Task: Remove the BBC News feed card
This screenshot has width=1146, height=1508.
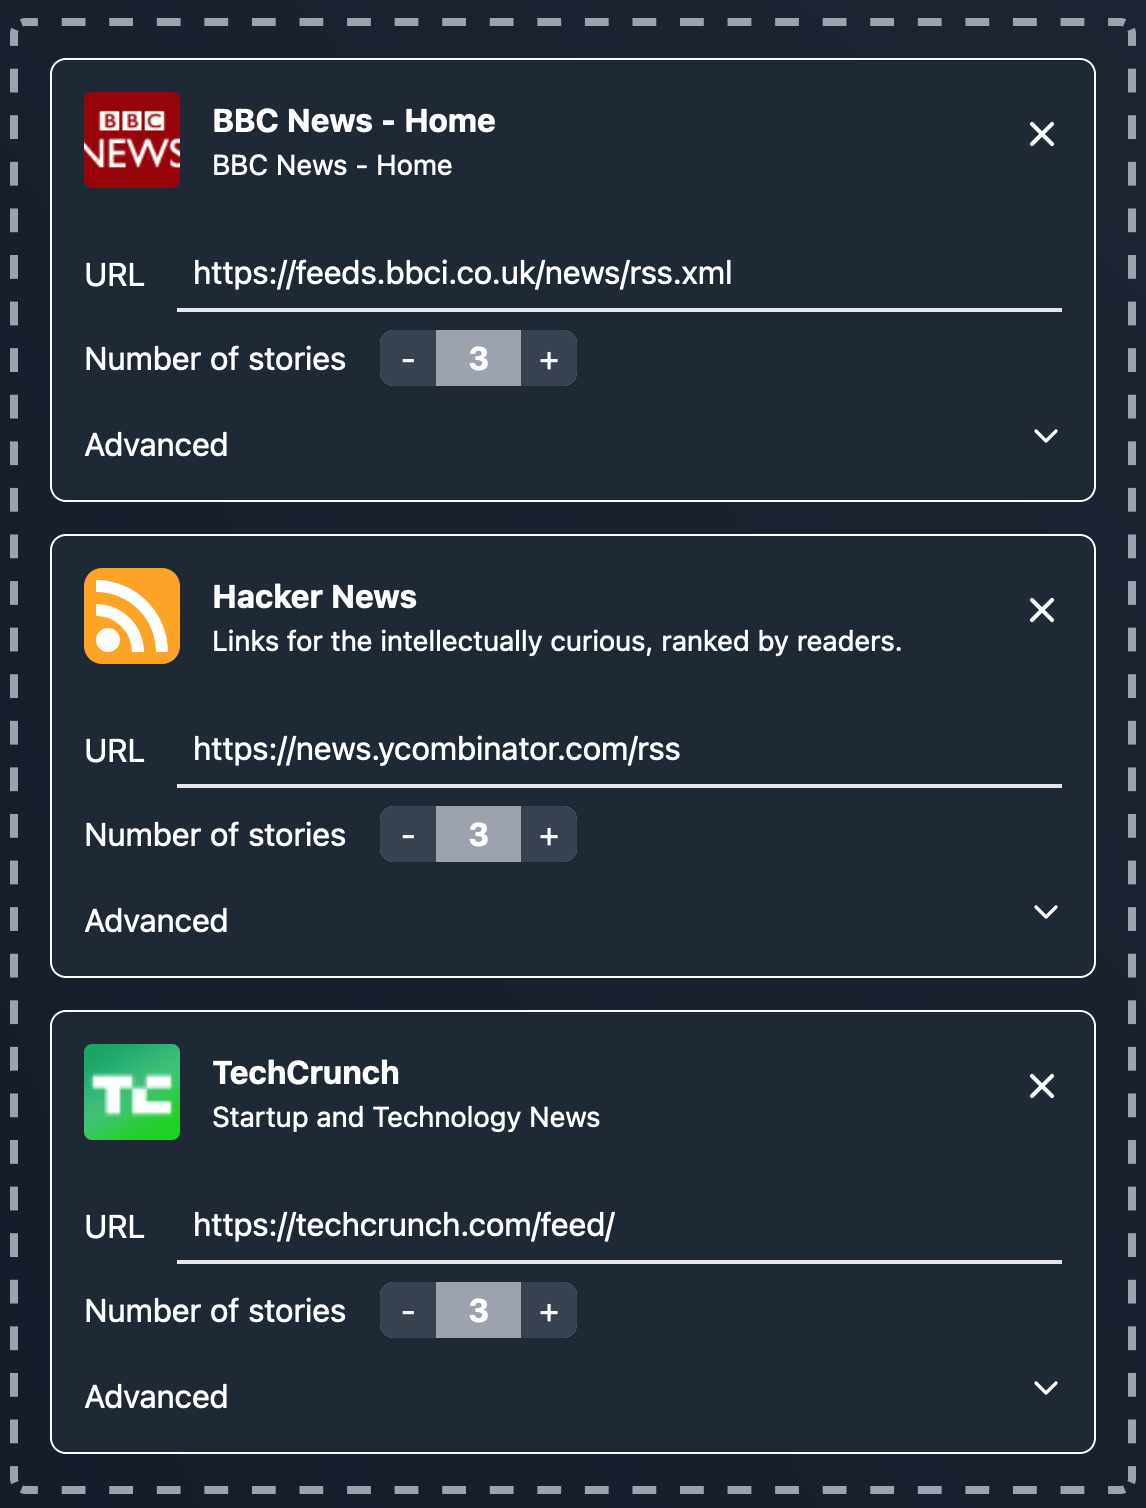Action: coord(1042,134)
